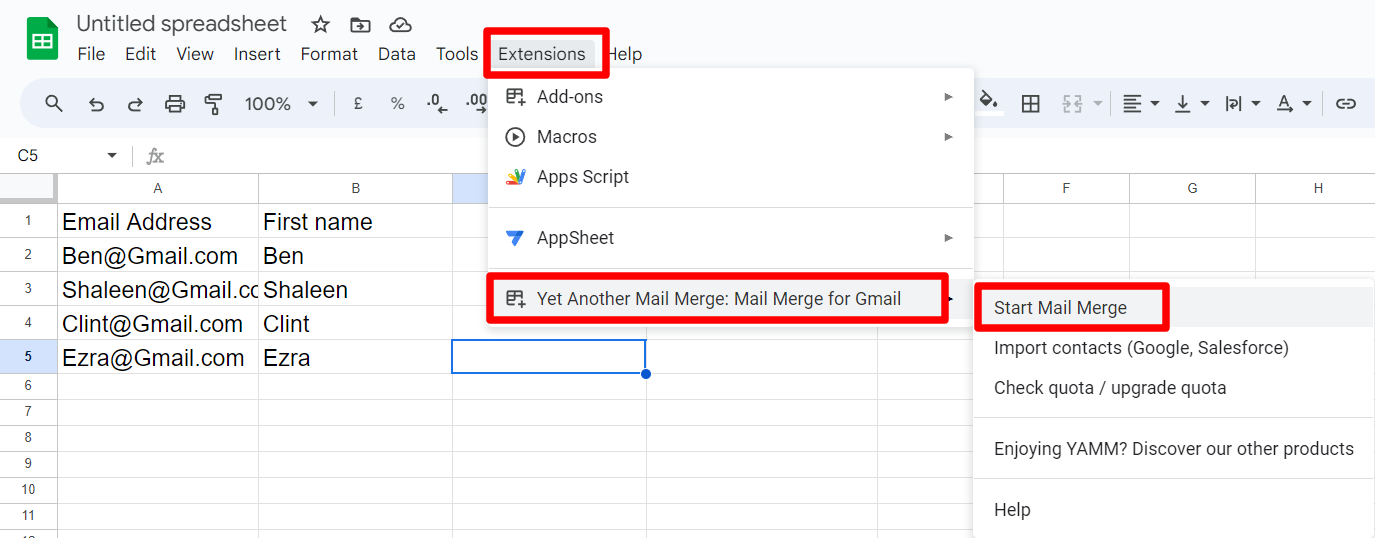Click Enjoying YAMM? Discover our other products
This screenshot has height=538, width=1375.
tap(1174, 449)
